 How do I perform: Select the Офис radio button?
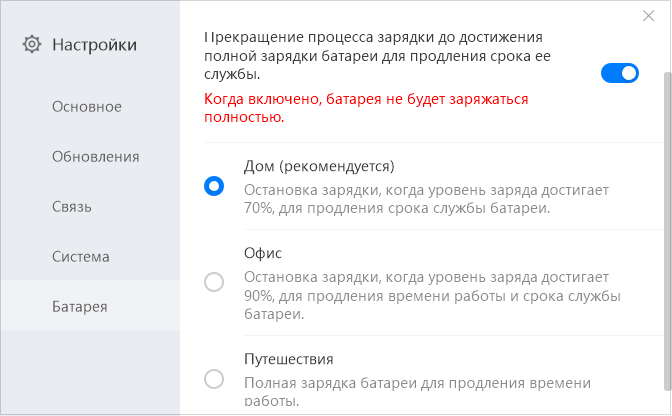214,282
